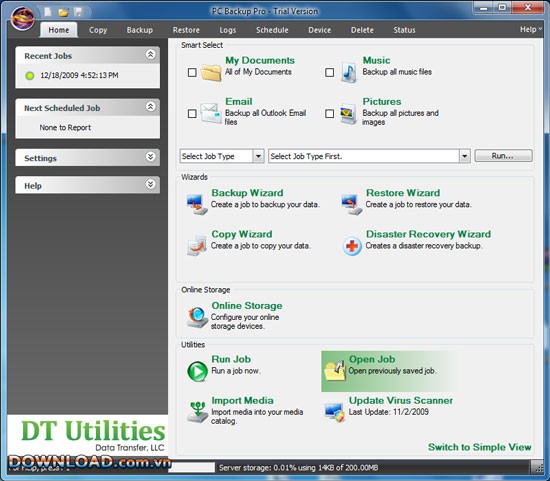550x481 pixels.
Task: Click the Copy Wizard documents icon
Action: point(196,245)
